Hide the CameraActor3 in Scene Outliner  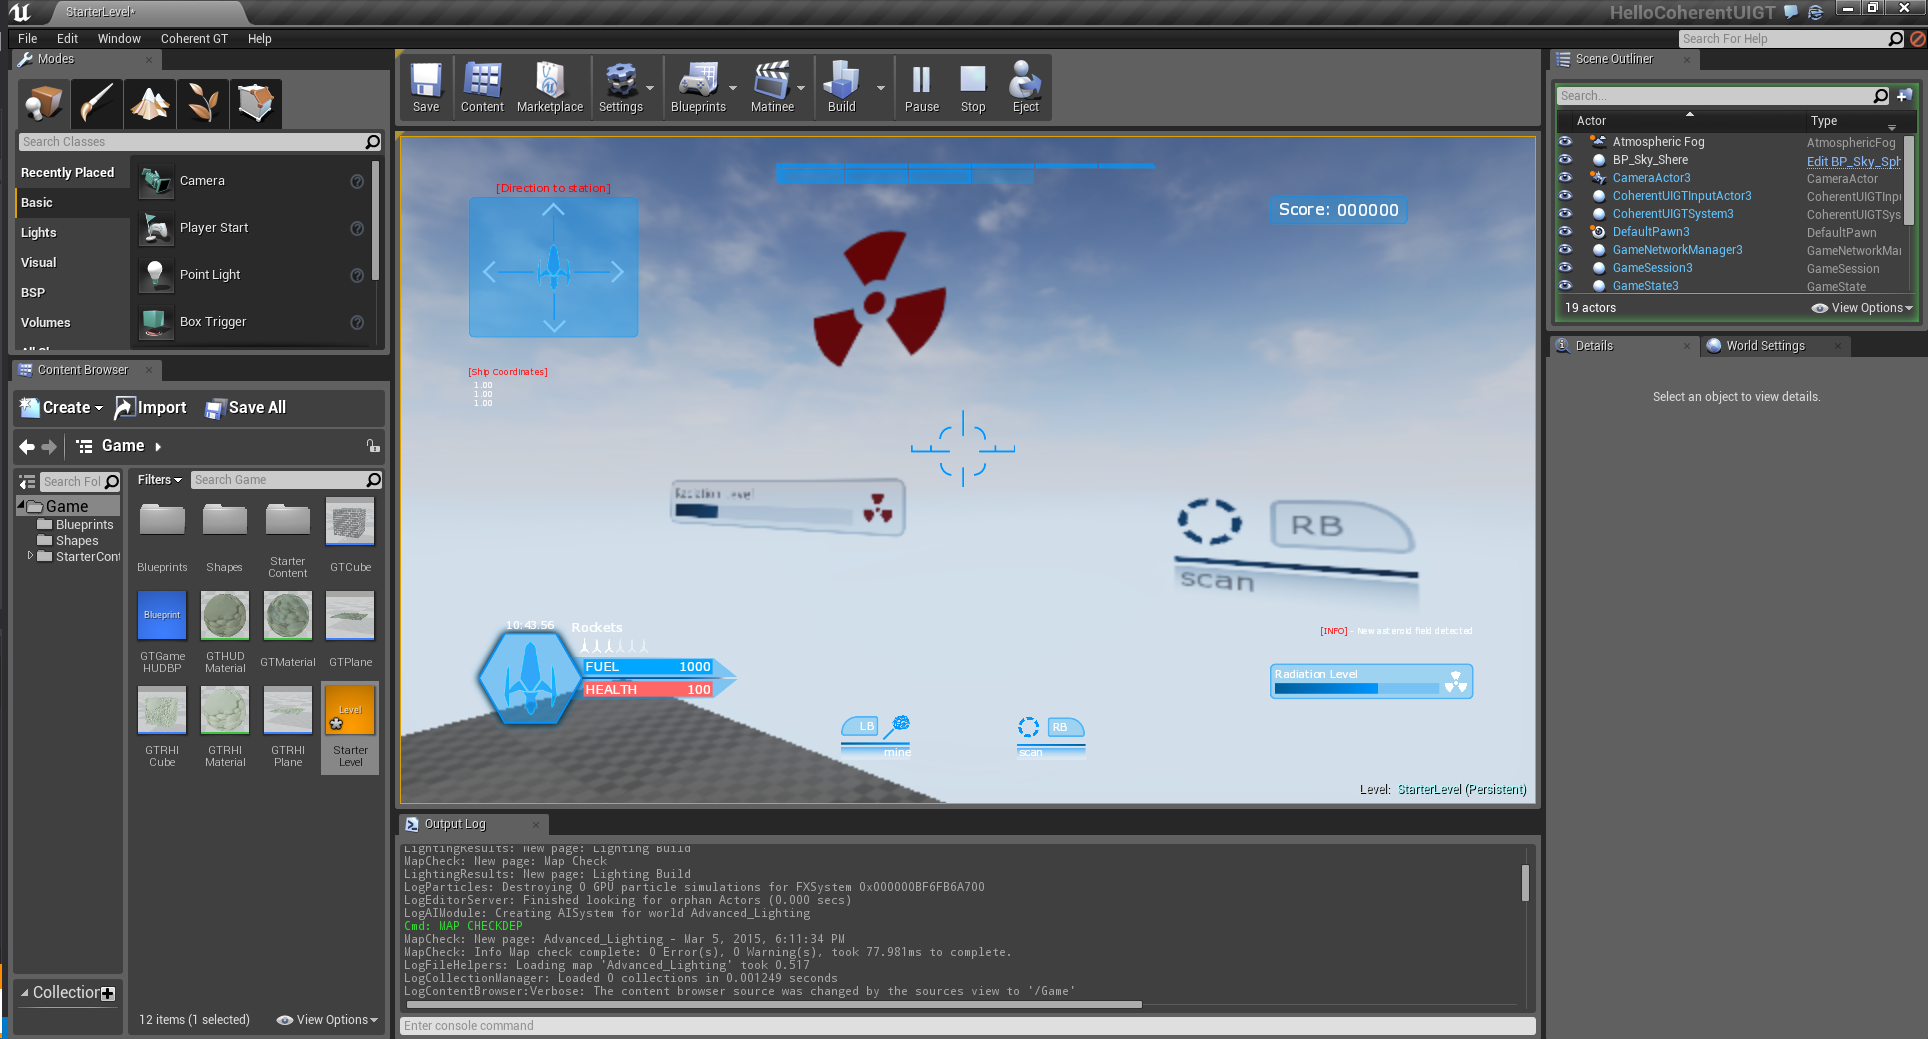[1565, 178]
